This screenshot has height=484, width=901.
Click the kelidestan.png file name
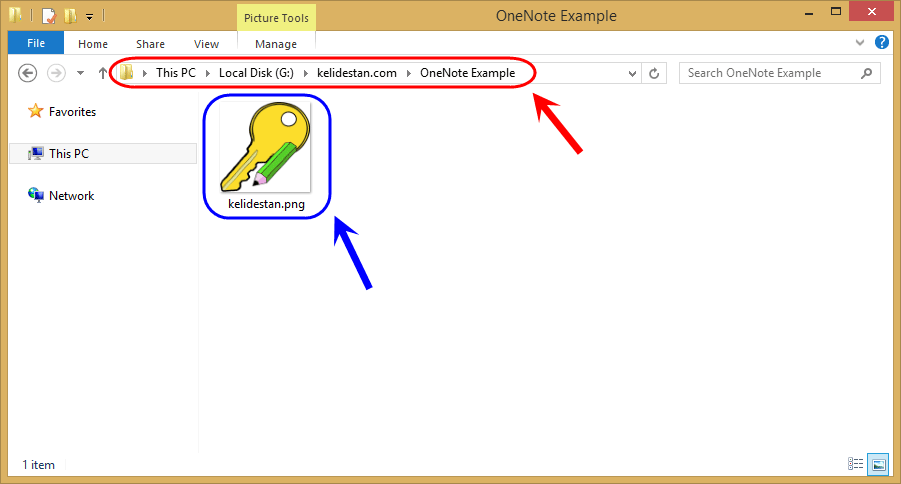[267, 203]
